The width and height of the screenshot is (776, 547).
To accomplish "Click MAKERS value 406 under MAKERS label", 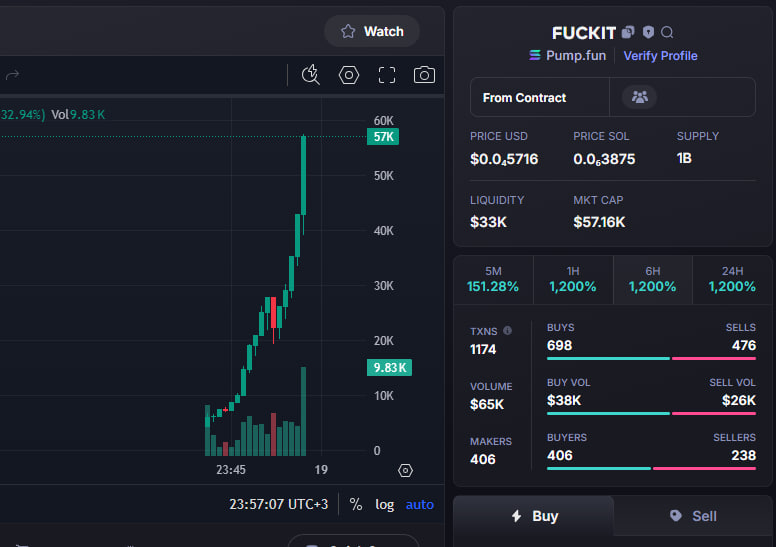I will click(483, 459).
